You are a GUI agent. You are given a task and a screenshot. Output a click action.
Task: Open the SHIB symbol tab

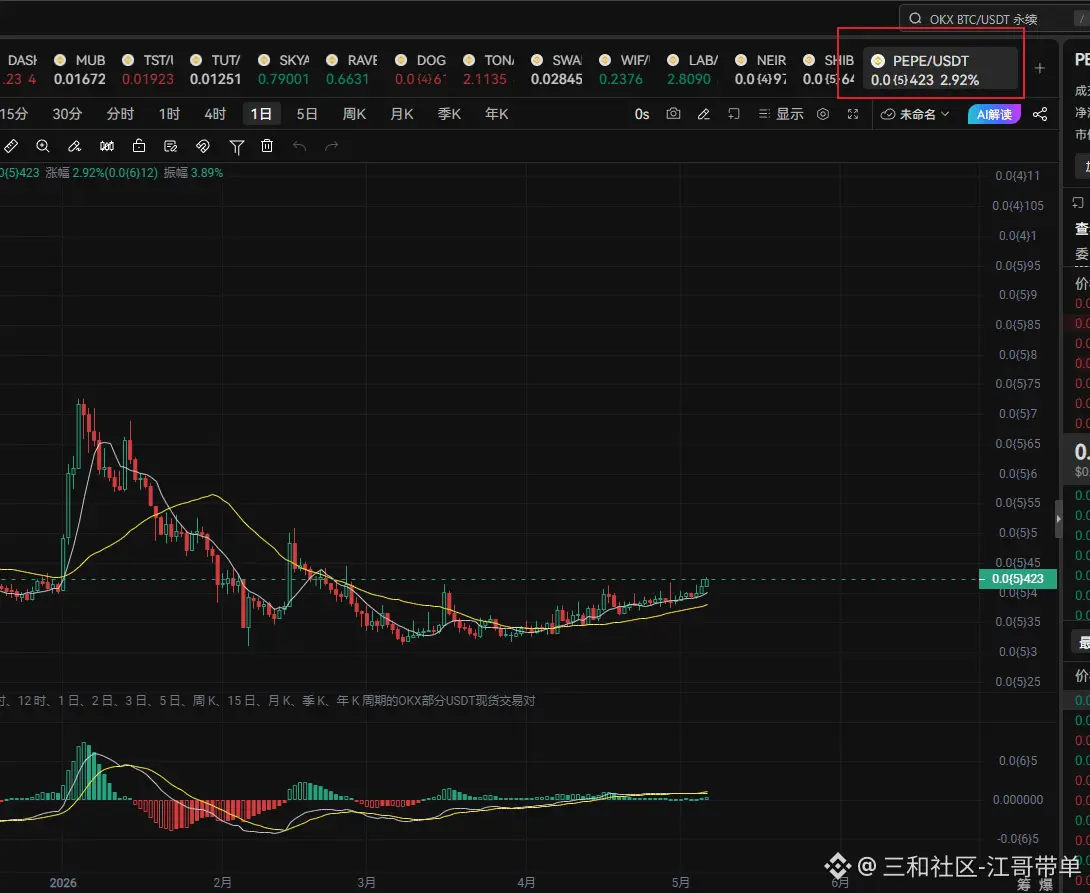(x=829, y=69)
